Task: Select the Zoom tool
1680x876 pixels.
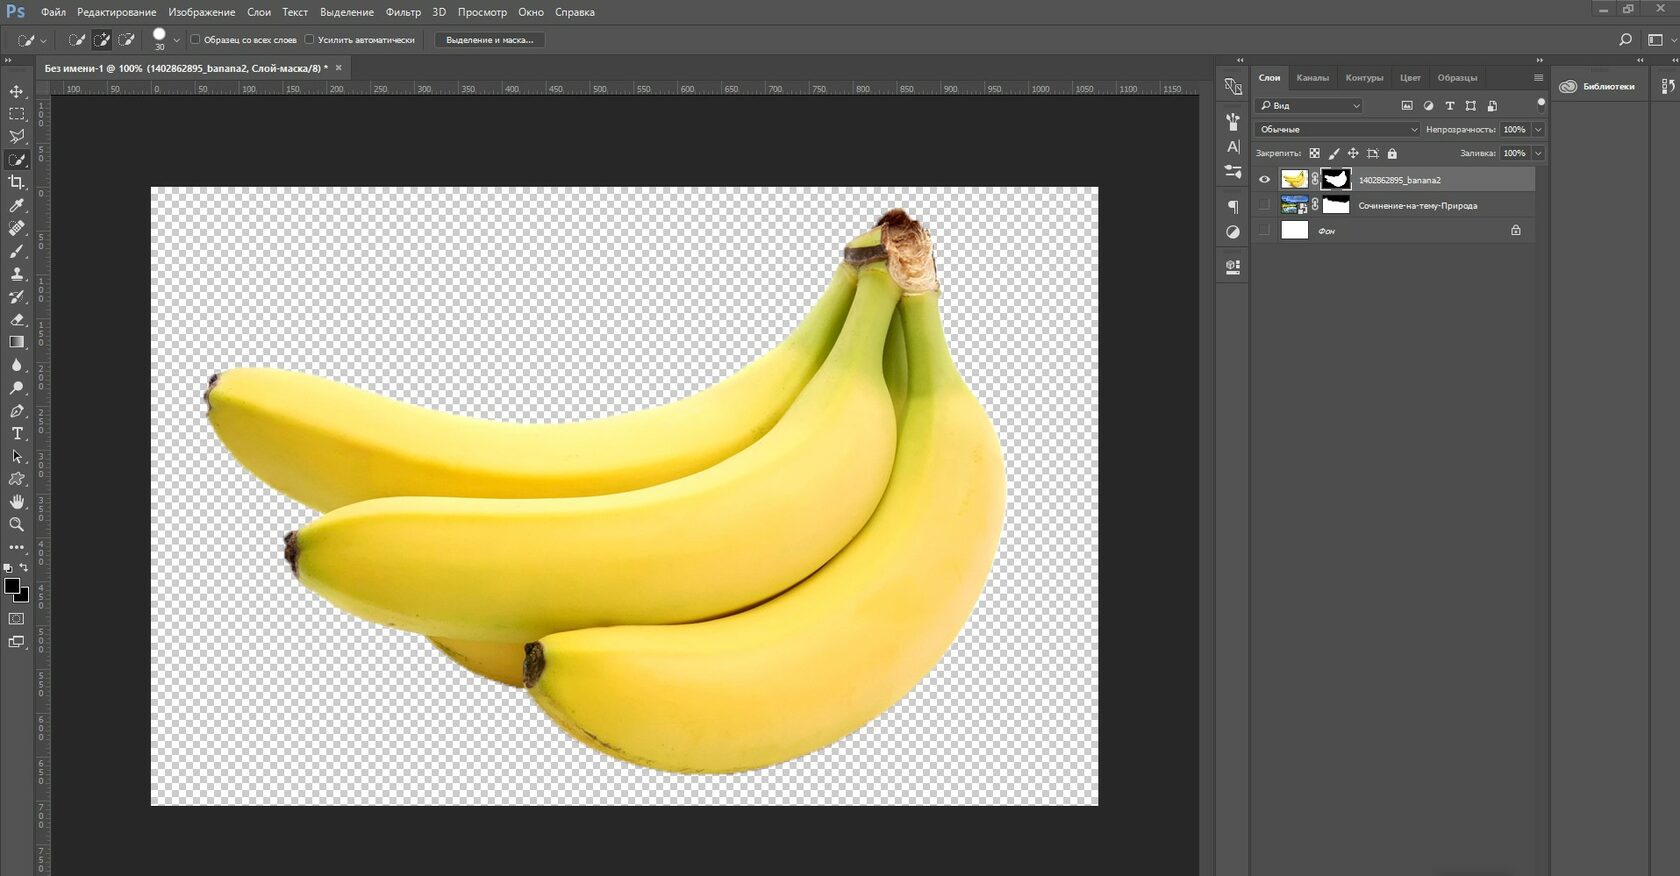Action: [17, 524]
